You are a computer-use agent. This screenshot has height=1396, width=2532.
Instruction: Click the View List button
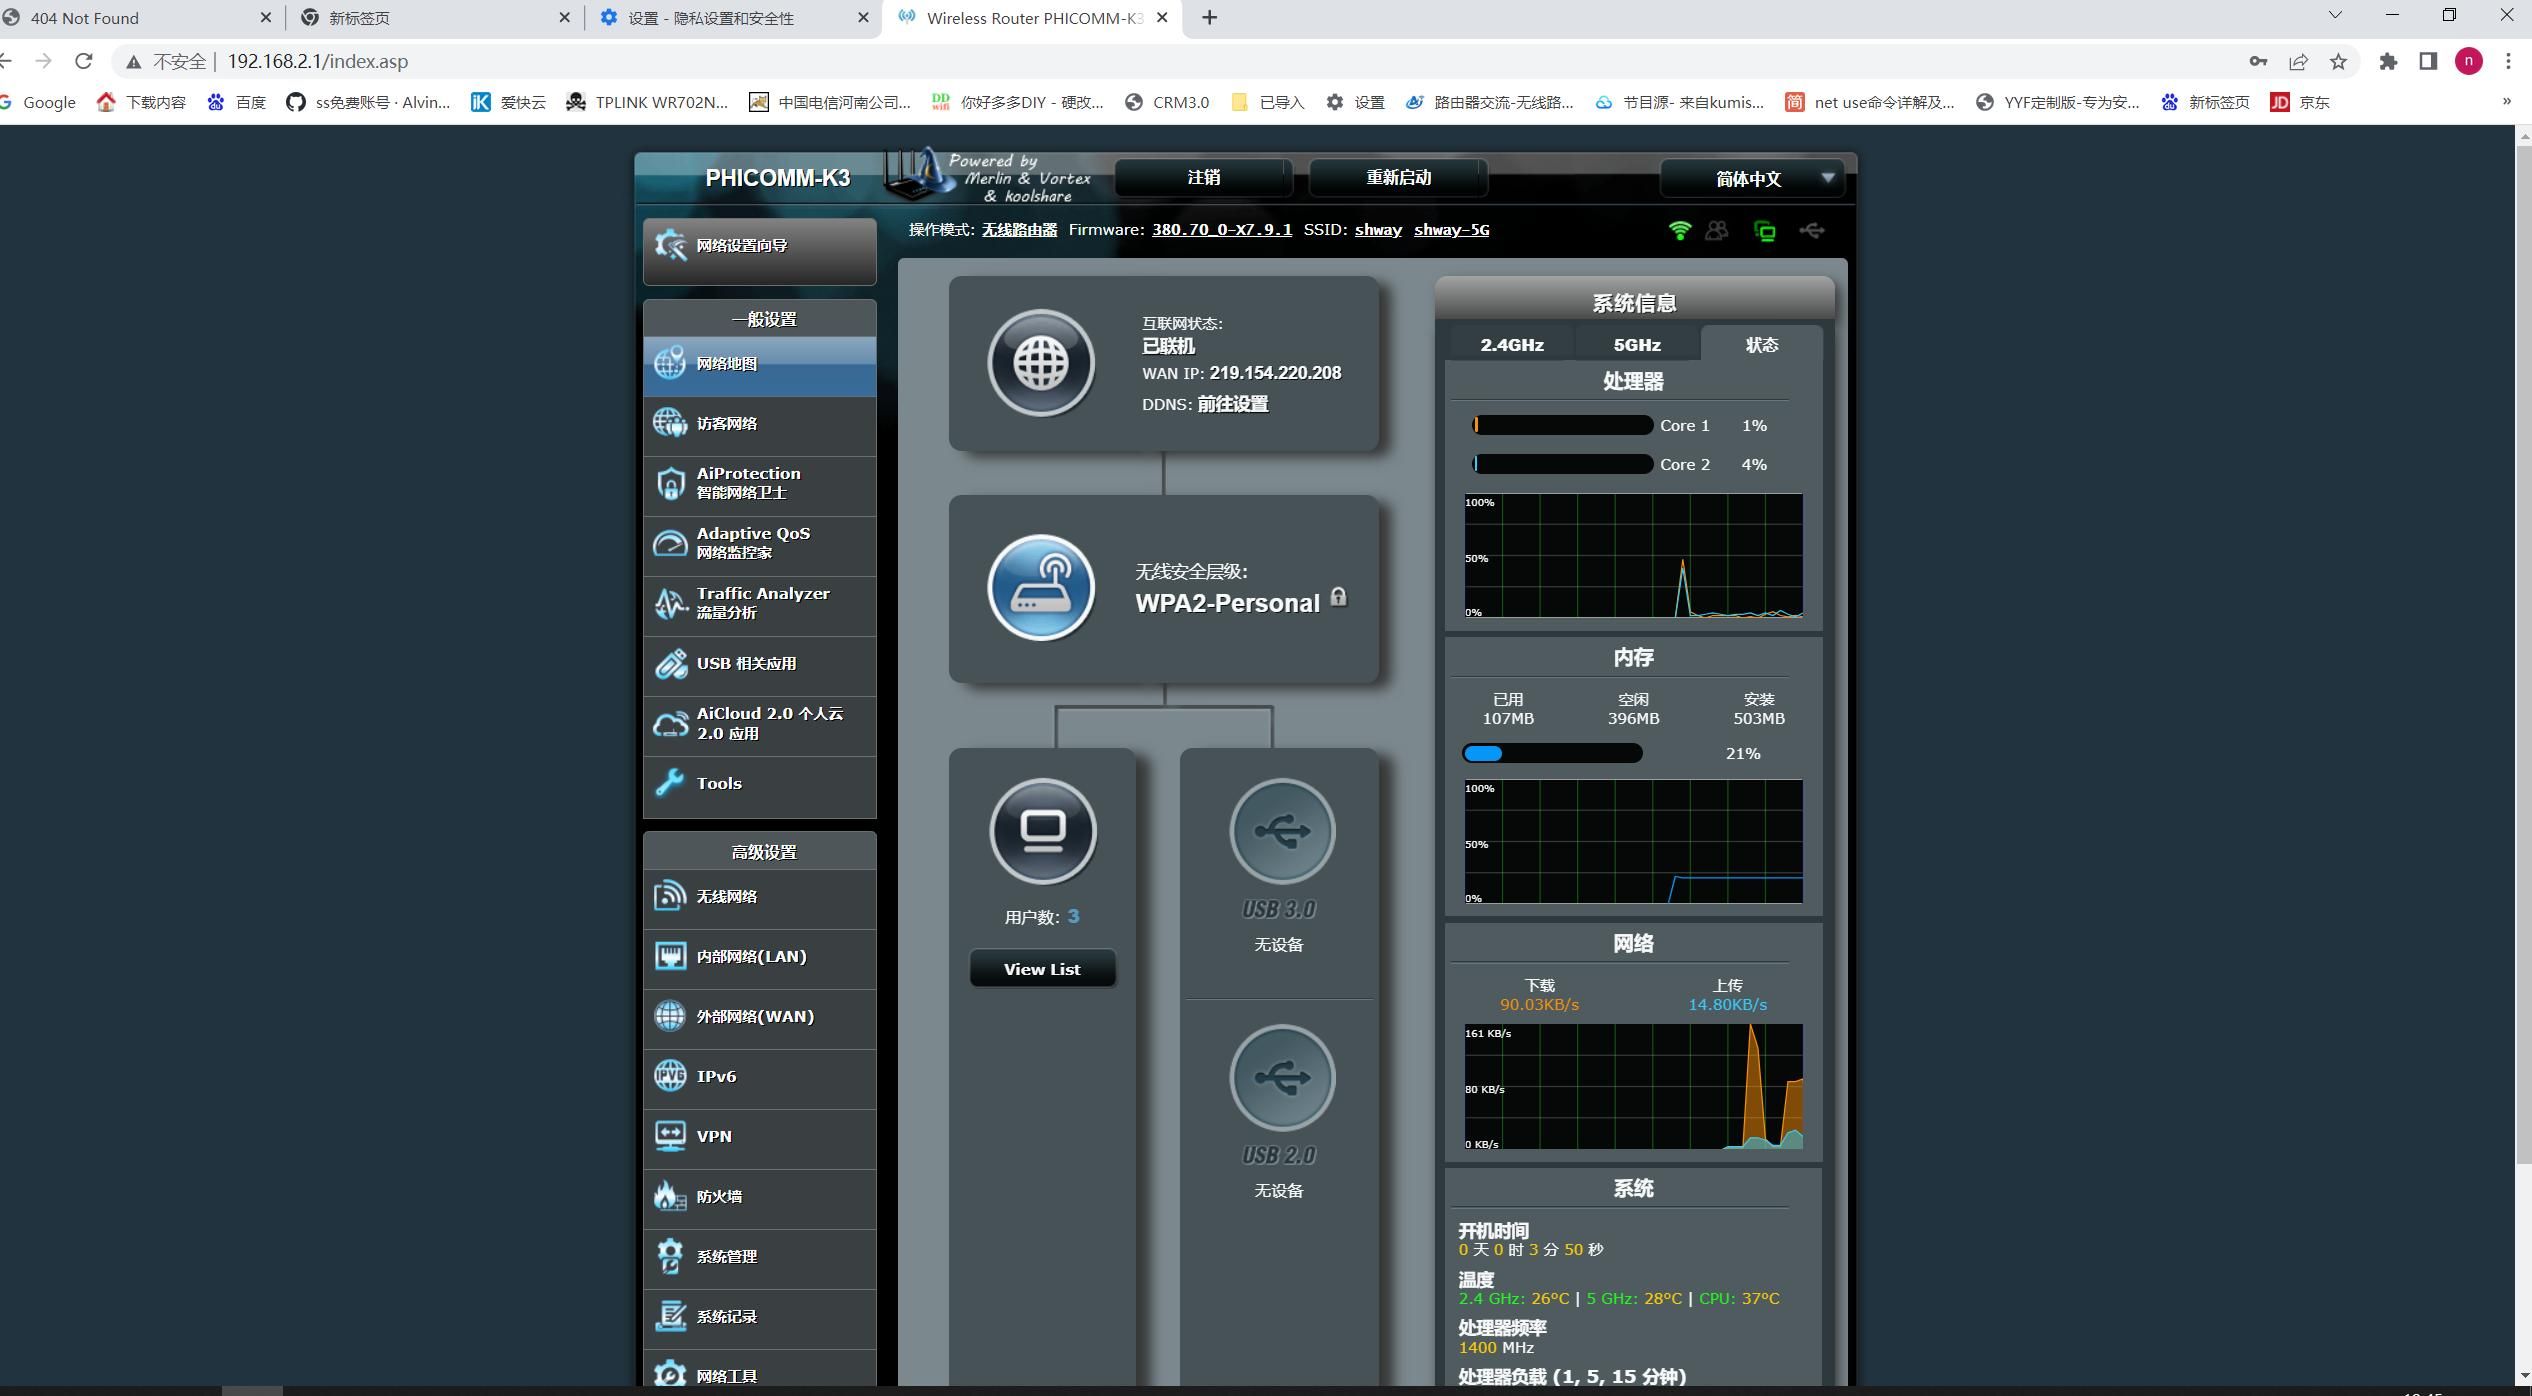[1042, 969]
